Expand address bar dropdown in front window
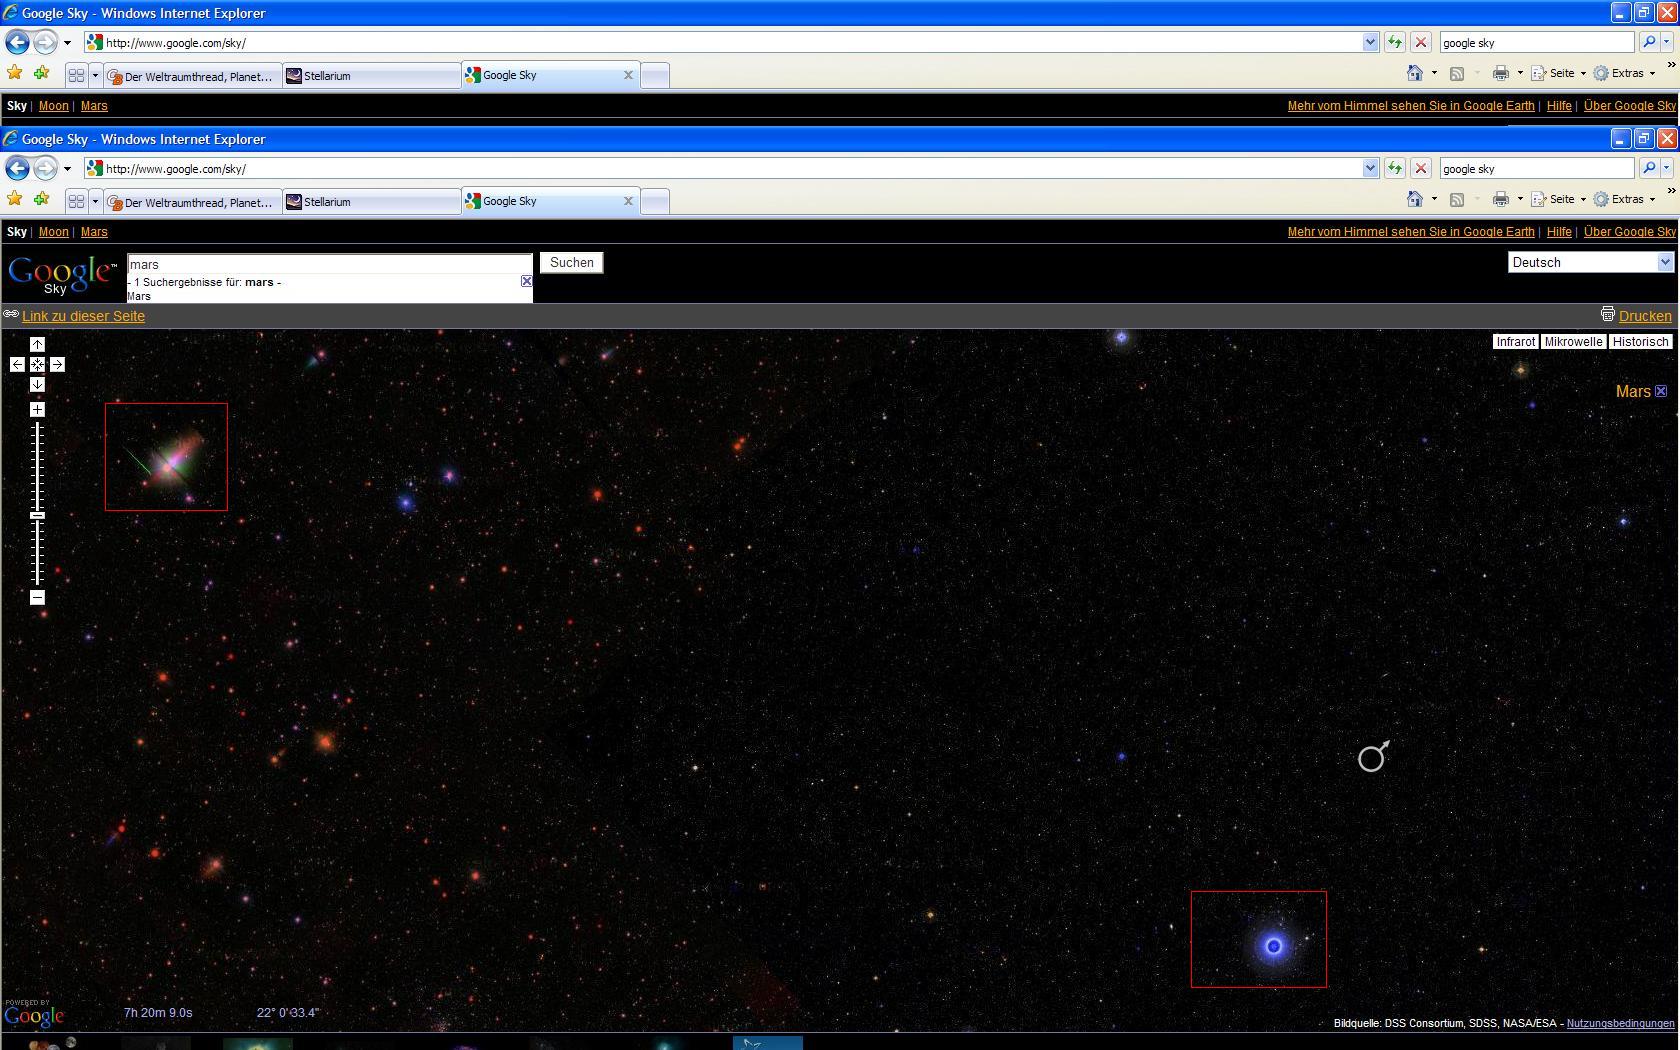The width and height of the screenshot is (1680, 1050). tap(1370, 168)
